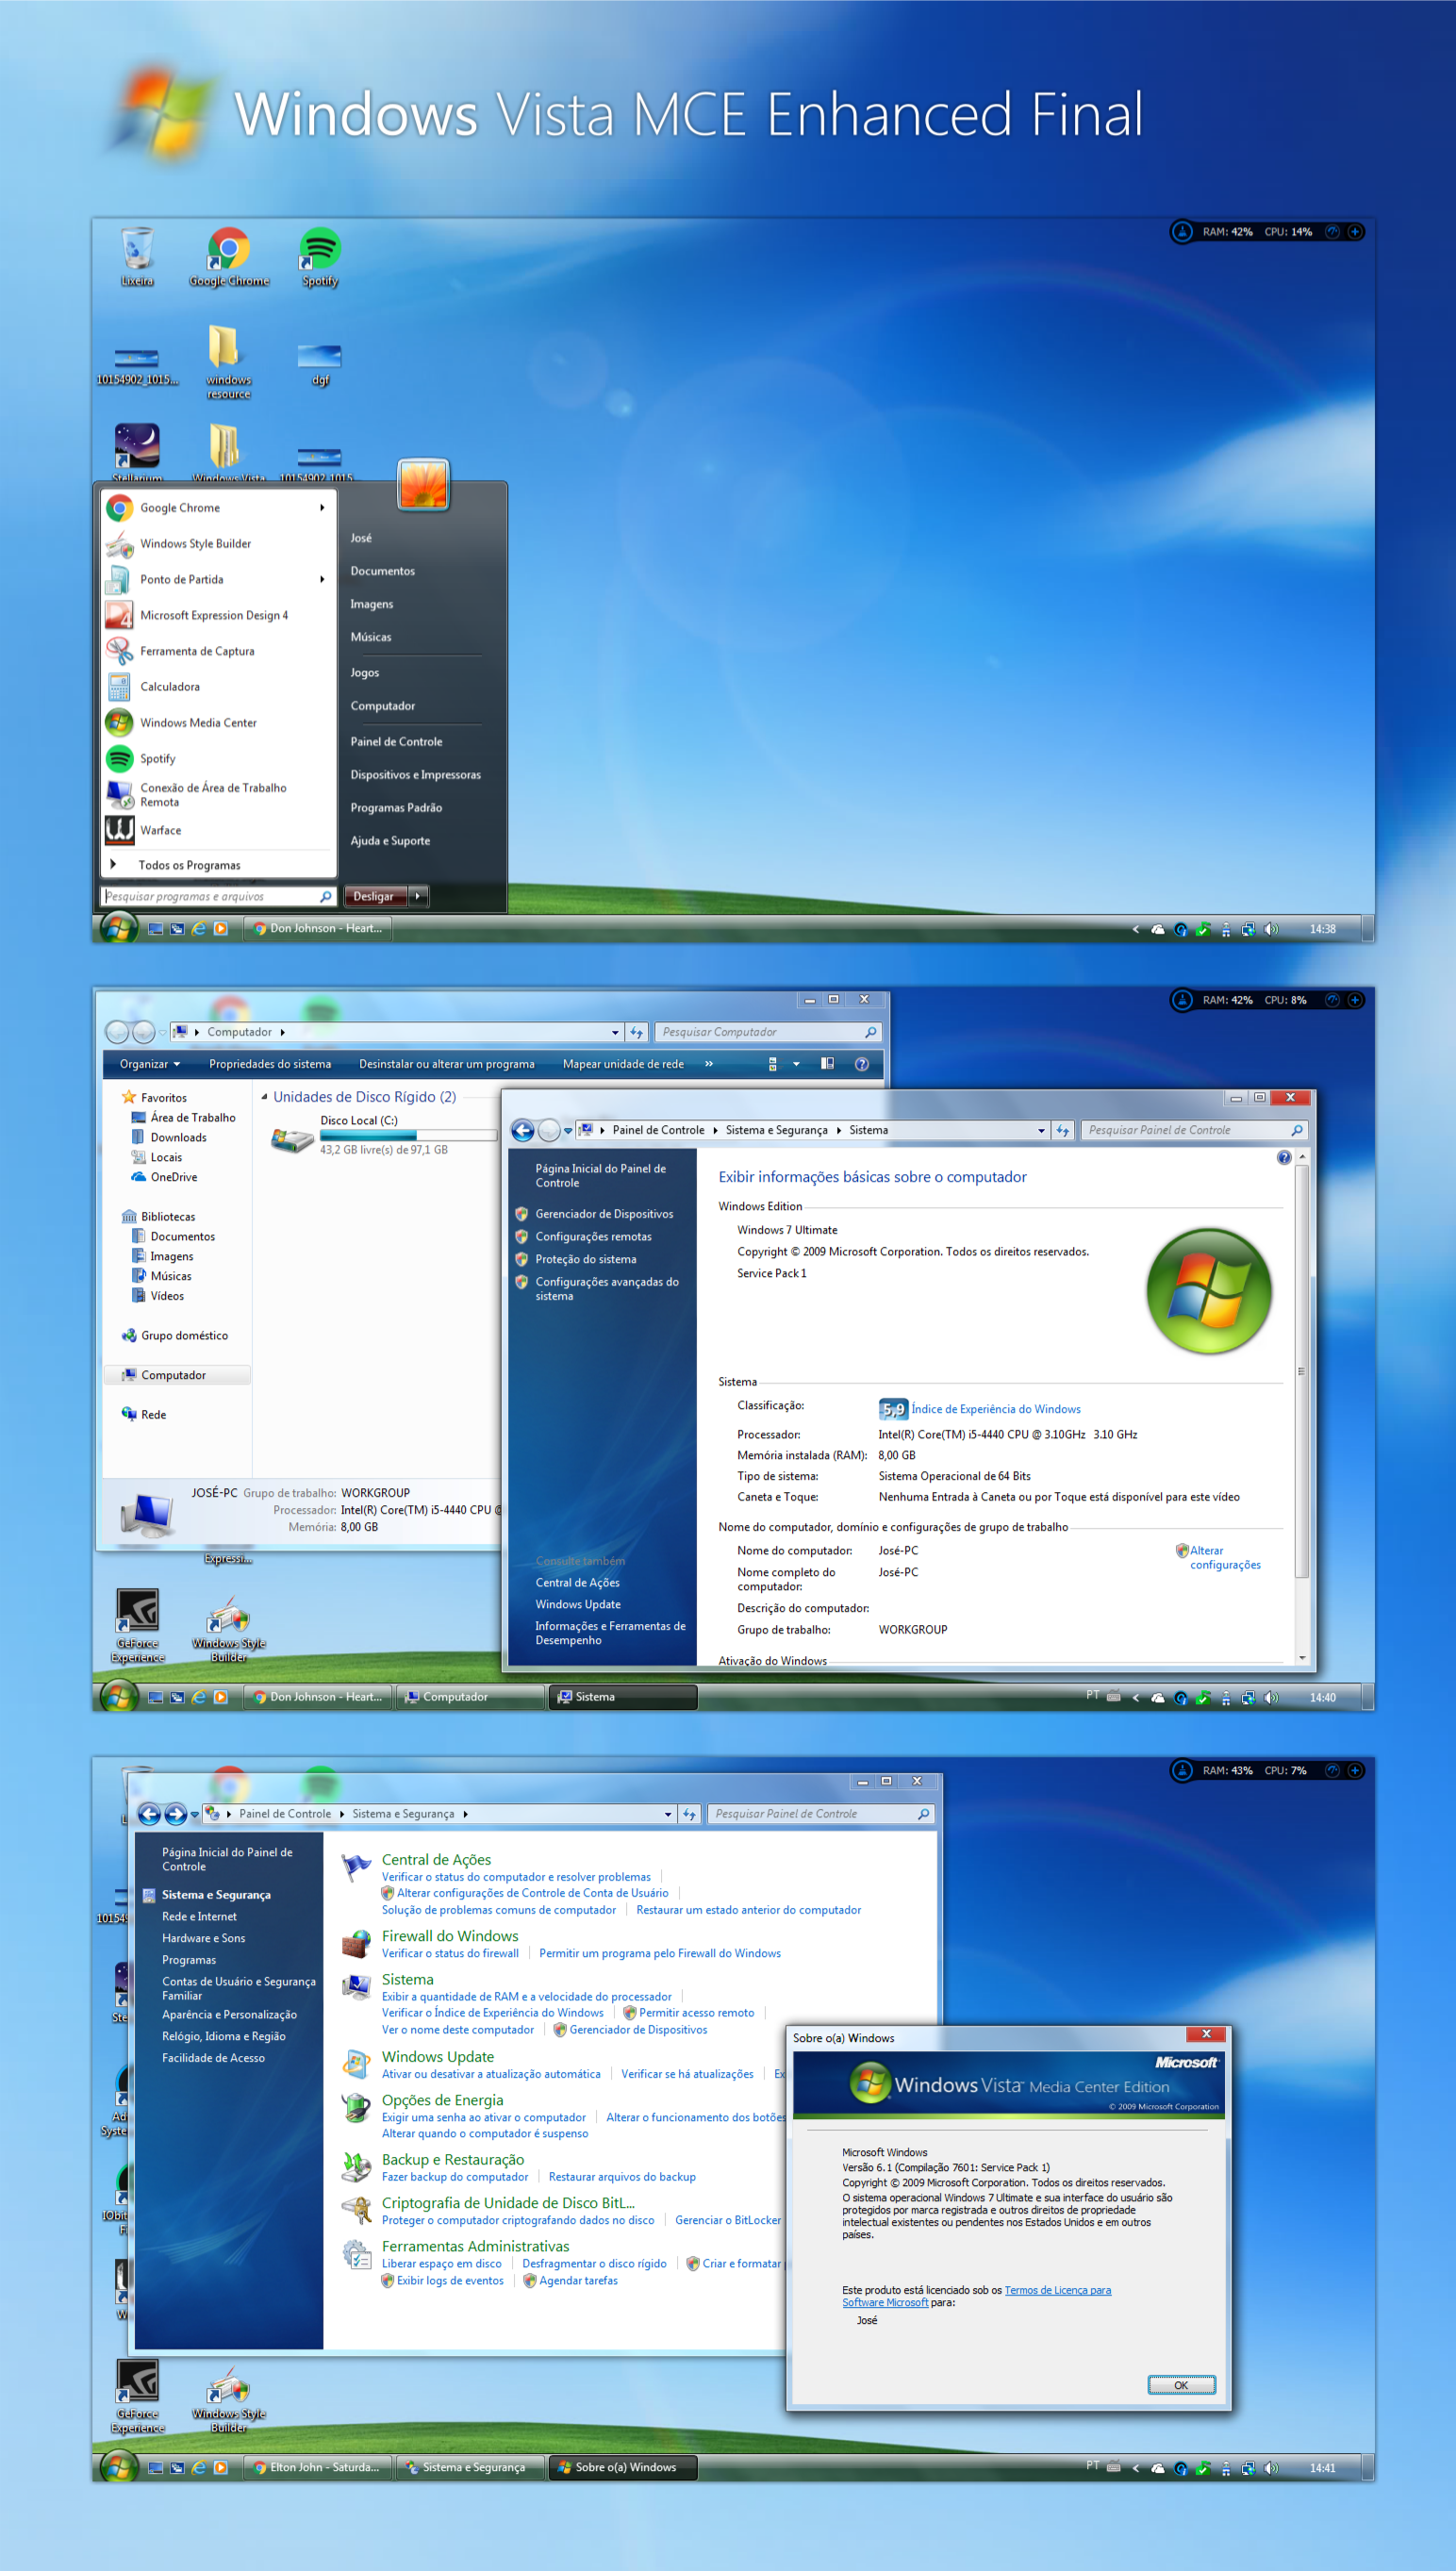
Task: Click 'Desfragmentar o disco rígido' link
Action: coord(594,2264)
